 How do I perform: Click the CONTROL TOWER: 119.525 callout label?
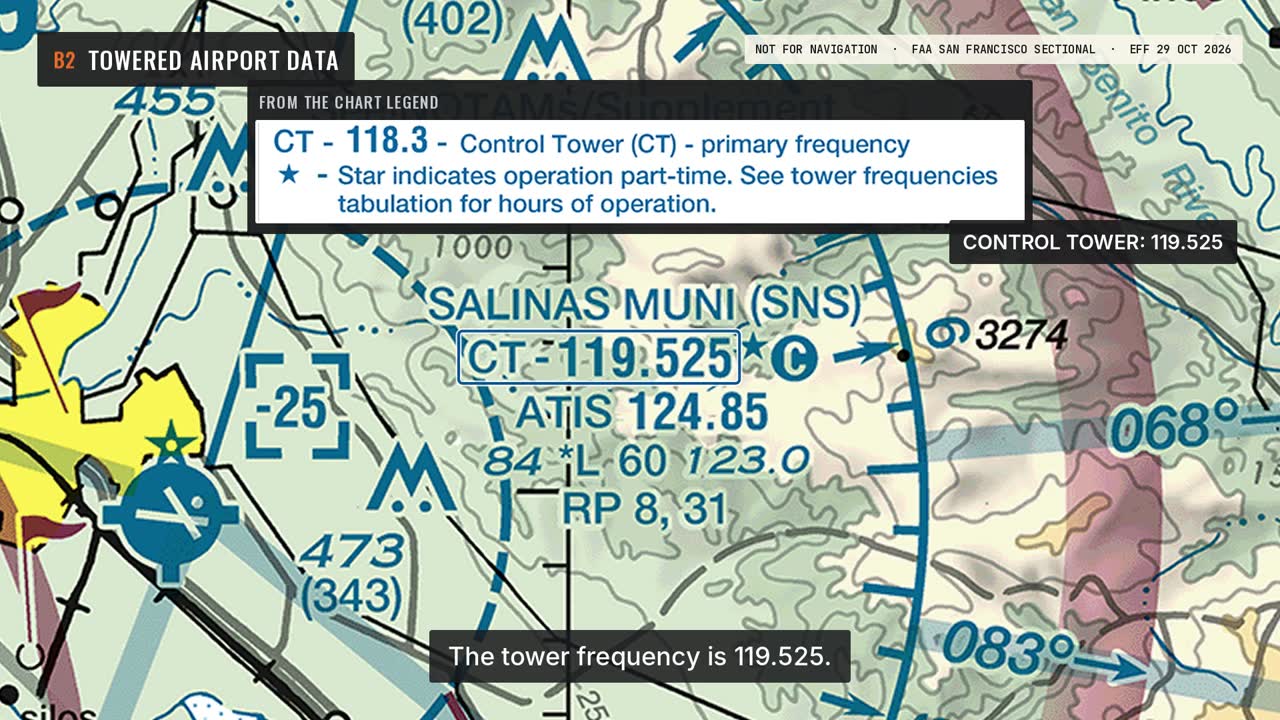[1092, 242]
